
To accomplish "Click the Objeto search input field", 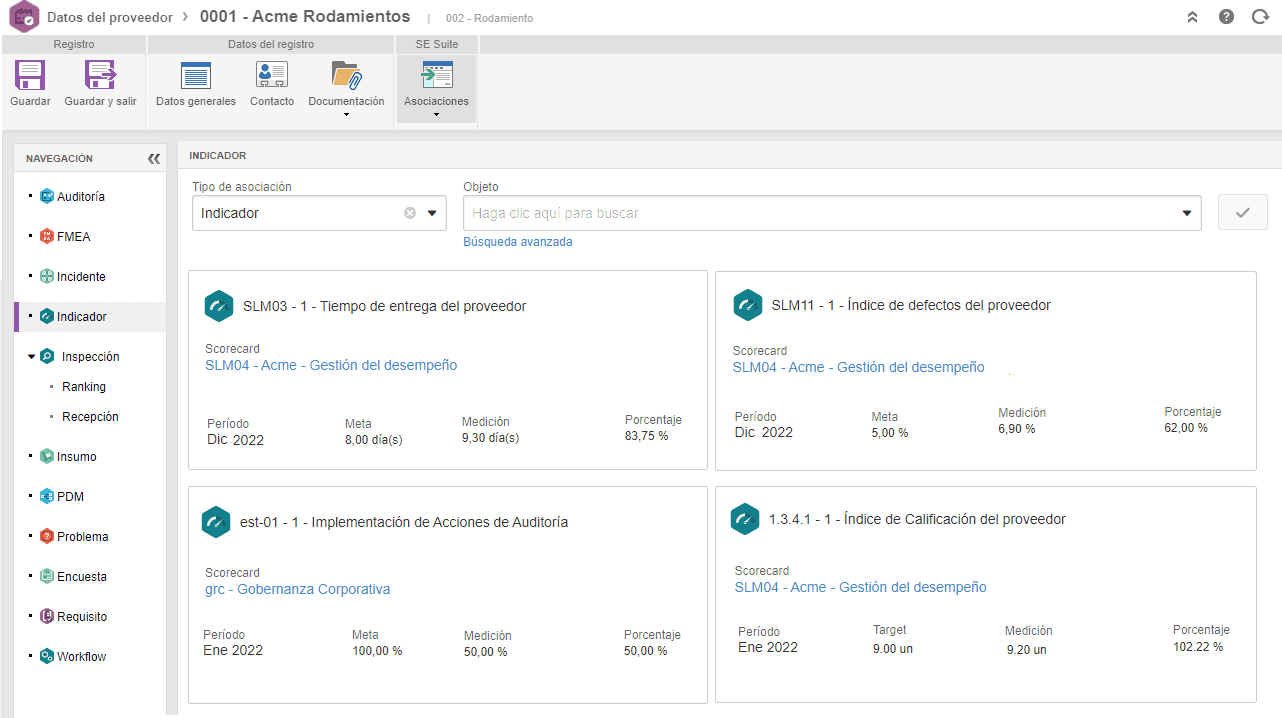I will click(821, 213).
